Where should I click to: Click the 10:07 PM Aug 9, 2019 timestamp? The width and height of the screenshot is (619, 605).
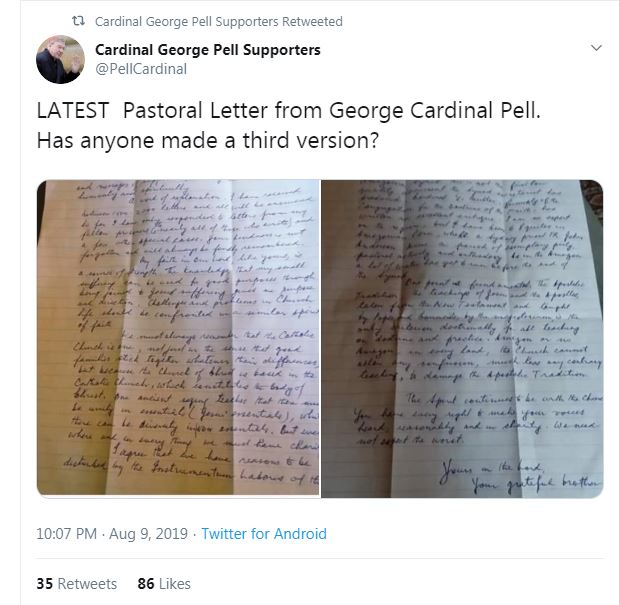click(x=112, y=534)
